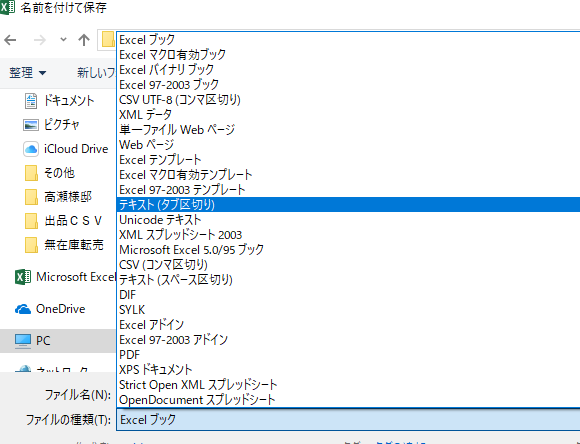Open the 高瀬様邸 folder

coord(68,197)
